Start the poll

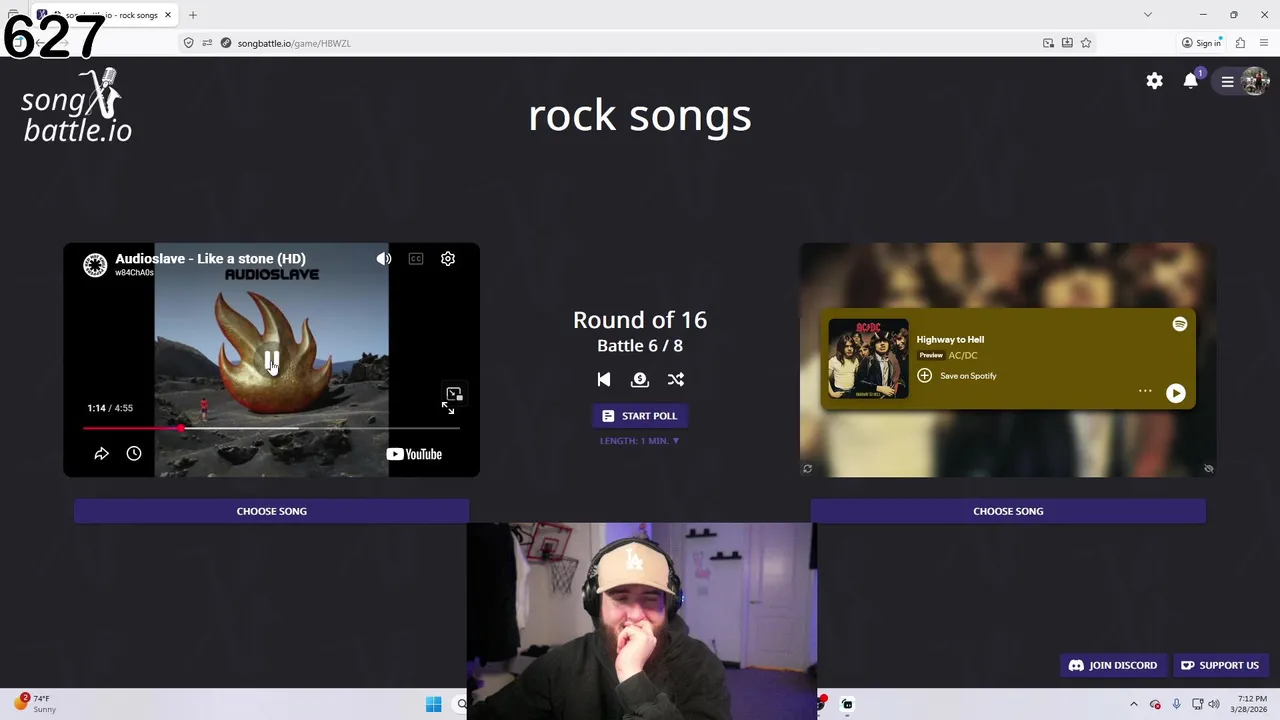click(x=640, y=416)
